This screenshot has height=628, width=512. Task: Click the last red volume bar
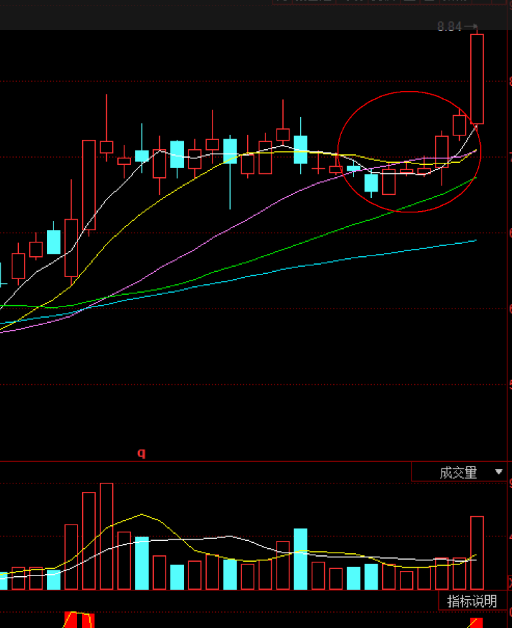tap(477, 553)
